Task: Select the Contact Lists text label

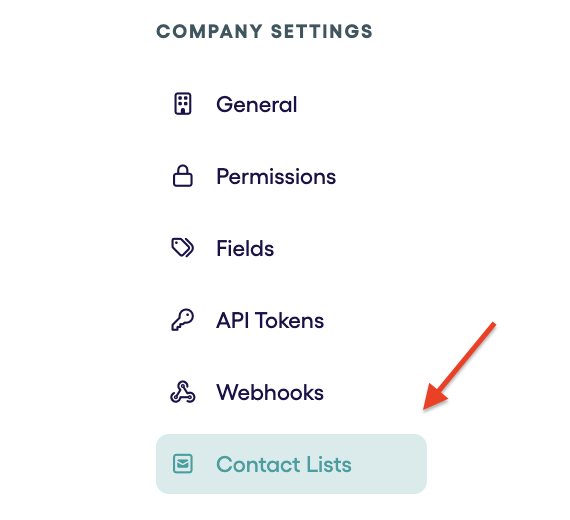Action: click(284, 465)
